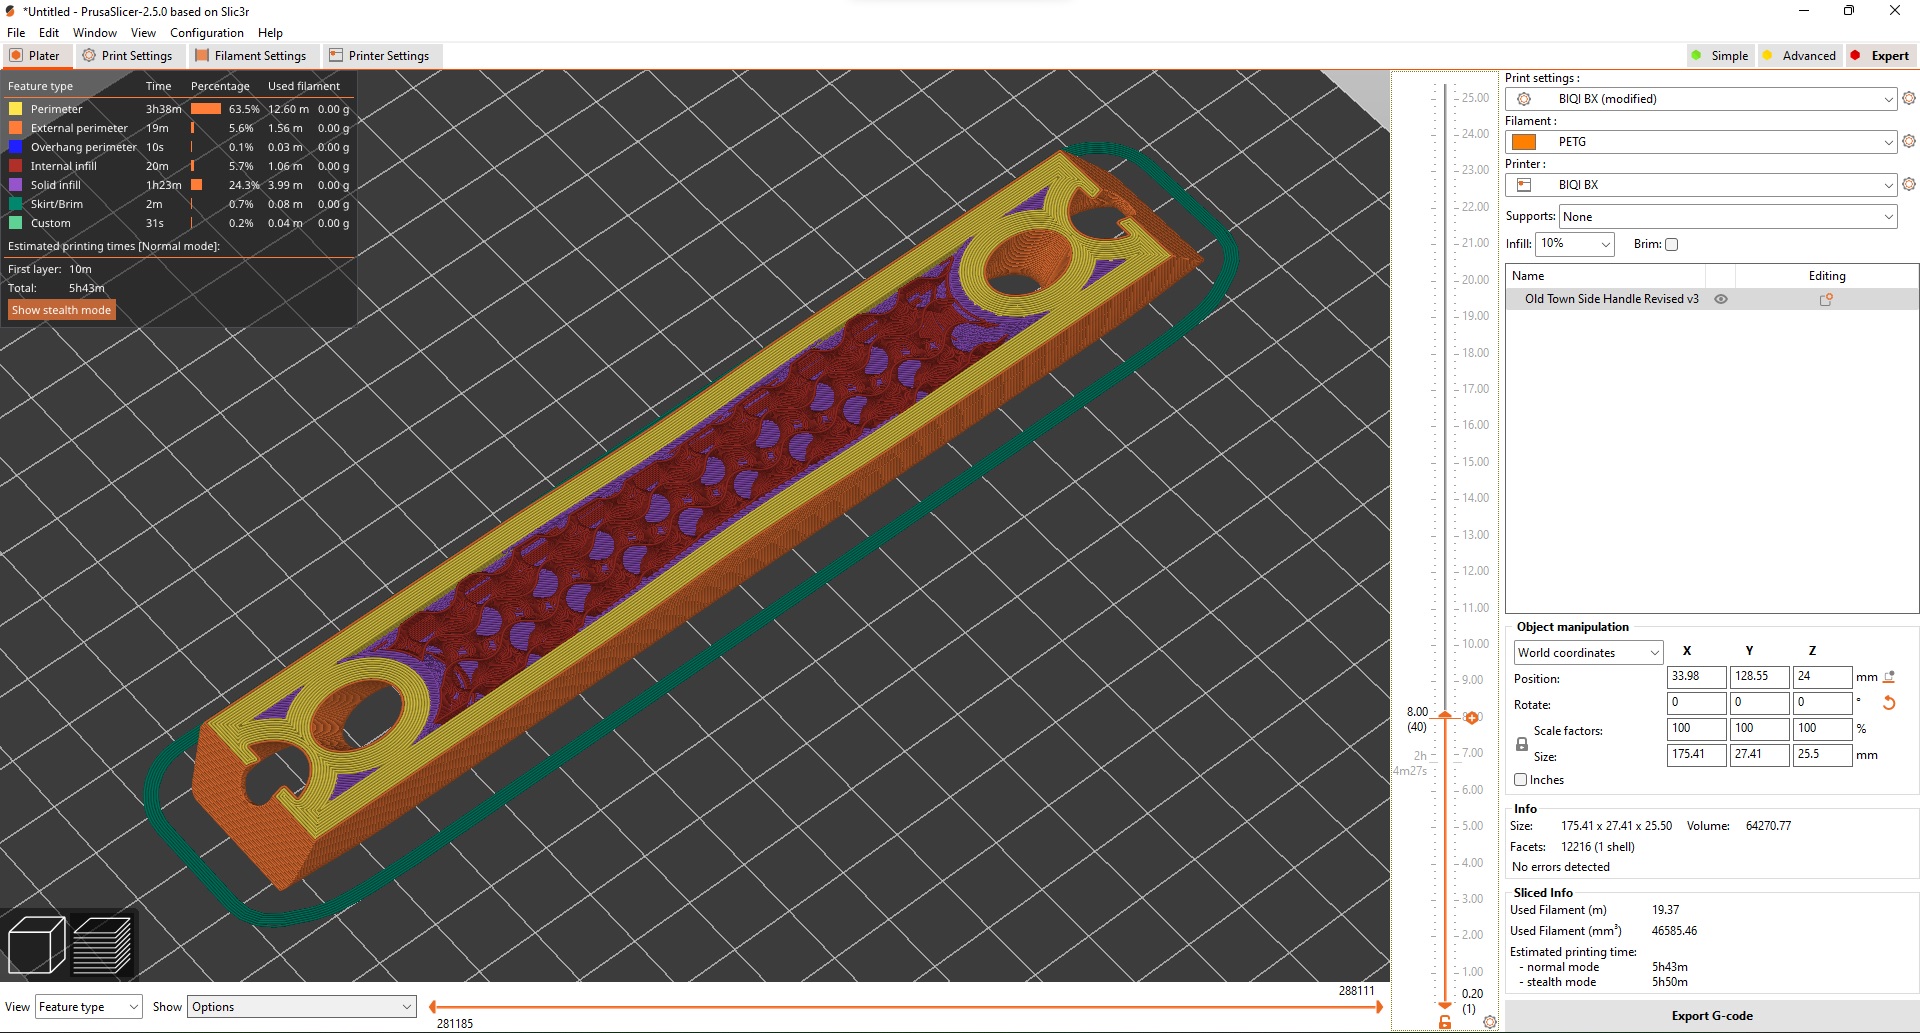
Task: Click the gear icon next to PETG filament
Action: point(1908,141)
